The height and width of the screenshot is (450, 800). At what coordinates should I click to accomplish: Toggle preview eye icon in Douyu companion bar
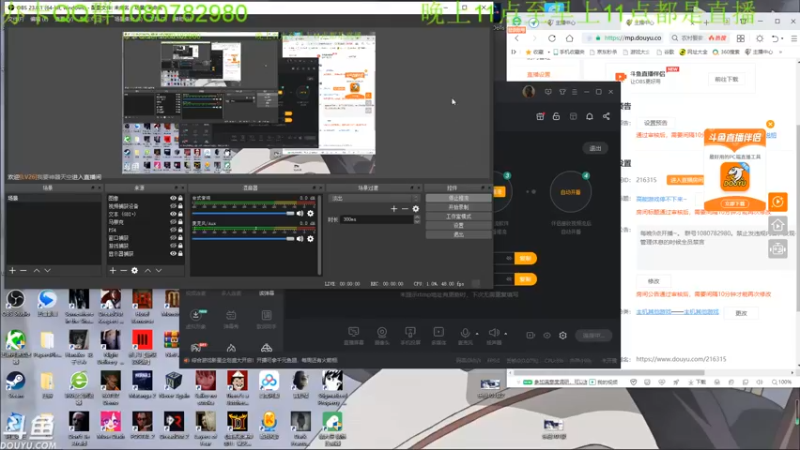547,335
